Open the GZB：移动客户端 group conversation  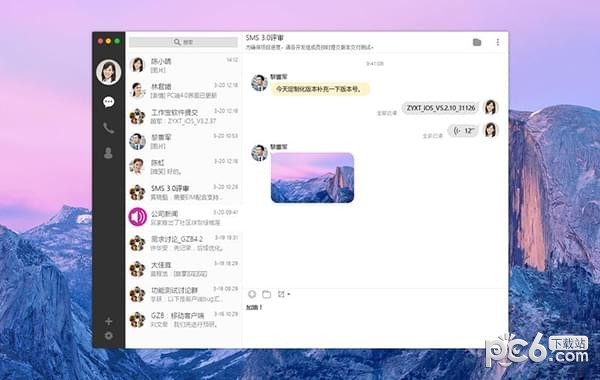pos(184,320)
